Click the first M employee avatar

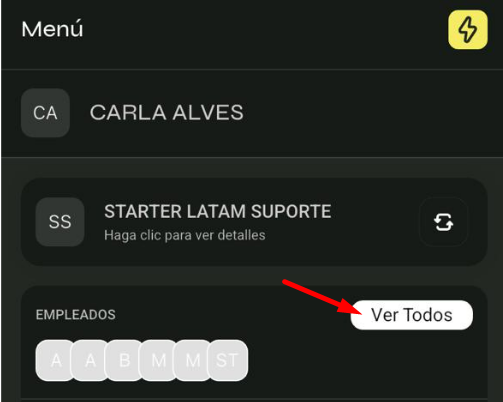[159, 360]
